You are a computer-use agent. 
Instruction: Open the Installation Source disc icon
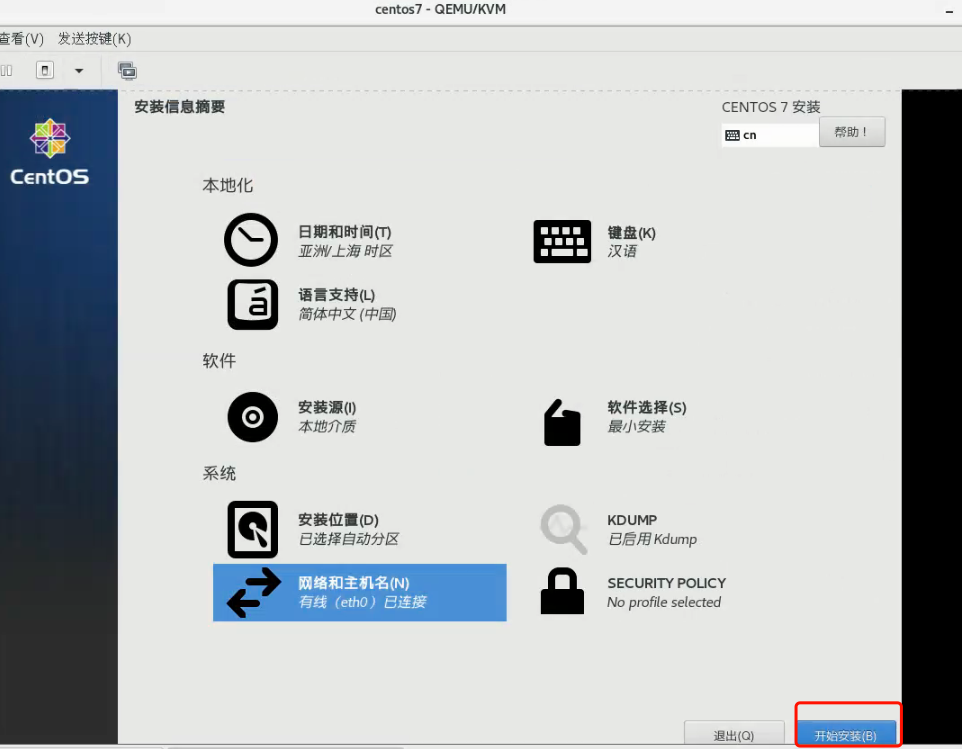pos(253,417)
